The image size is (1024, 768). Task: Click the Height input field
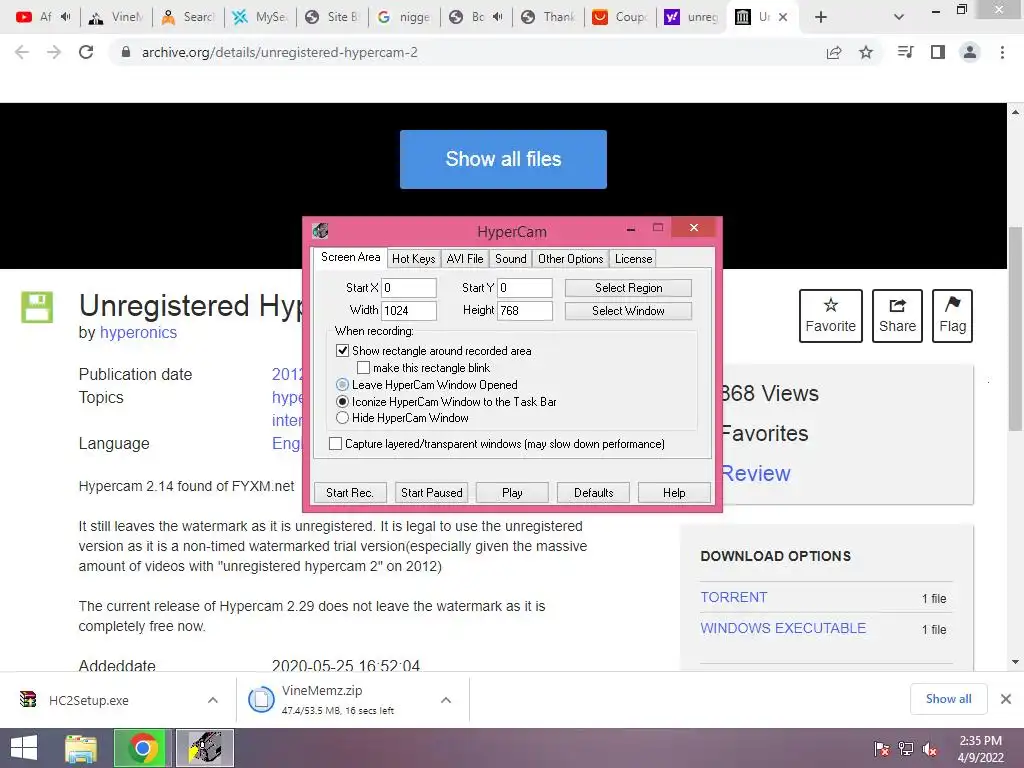pos(525,311)
